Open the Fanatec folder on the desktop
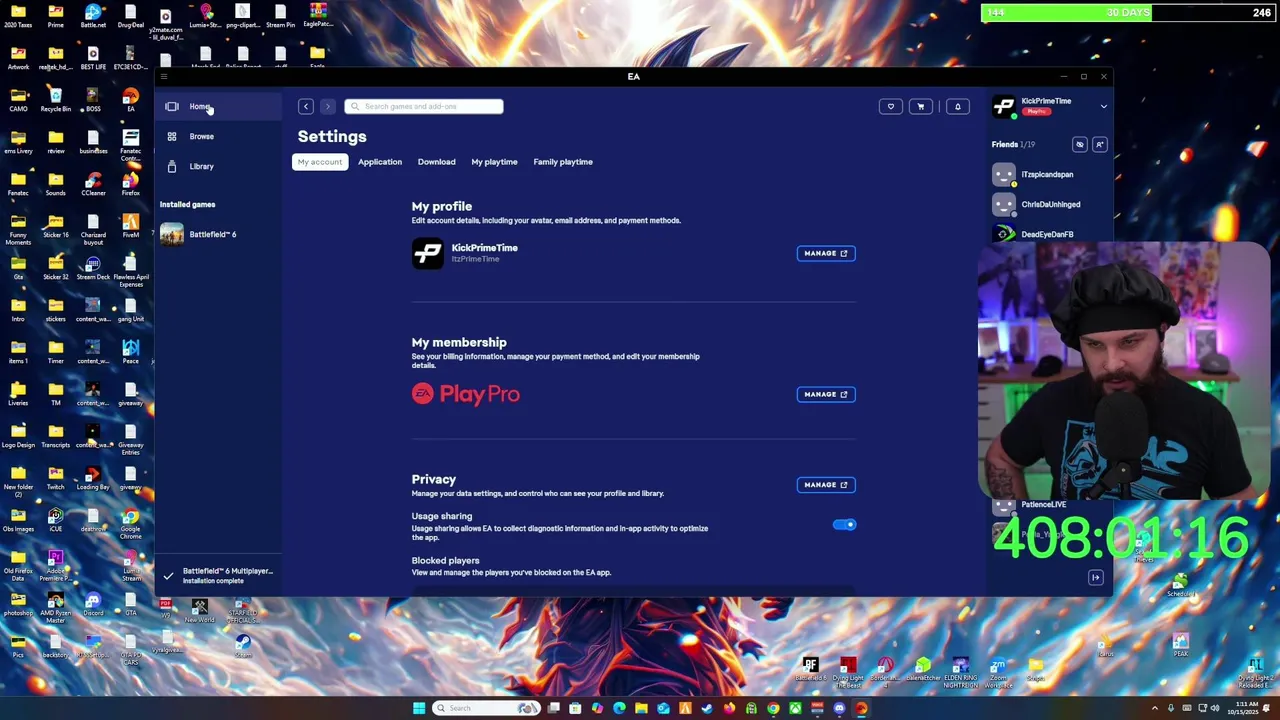Screen dimensions: 1280x720 pos(18,185)
